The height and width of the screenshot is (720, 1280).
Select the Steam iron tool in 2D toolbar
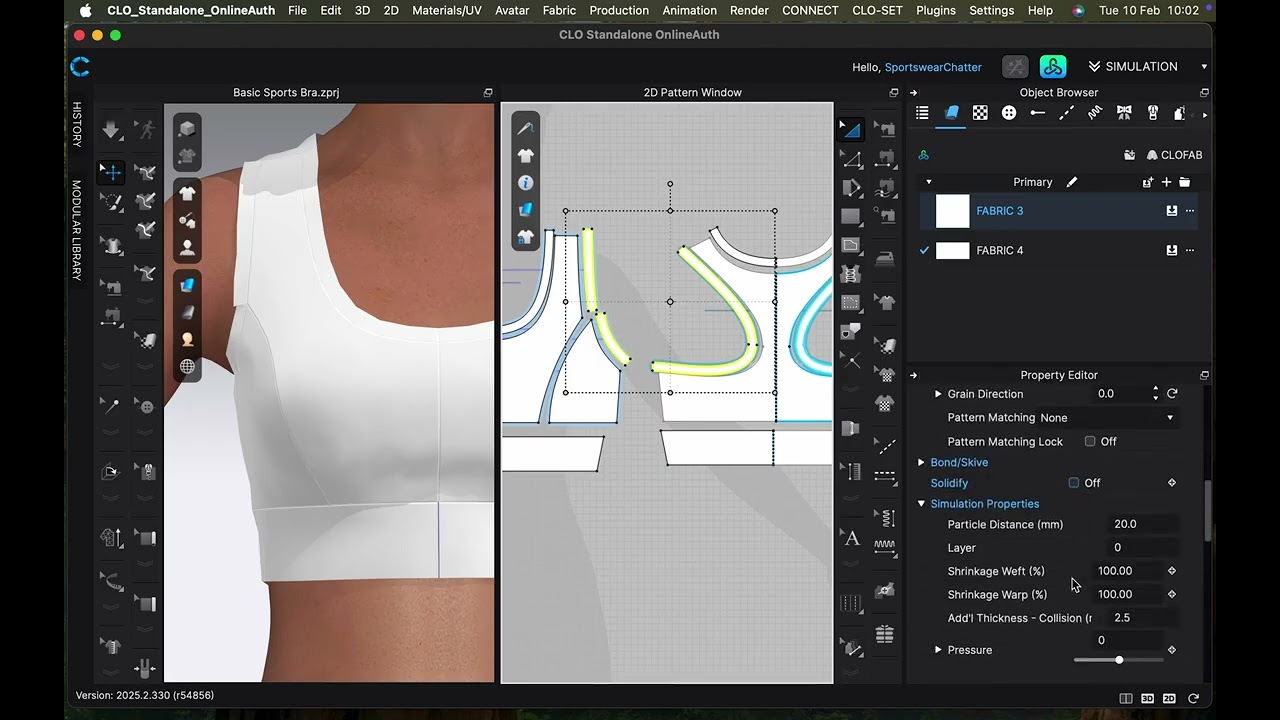click(885, 259)
